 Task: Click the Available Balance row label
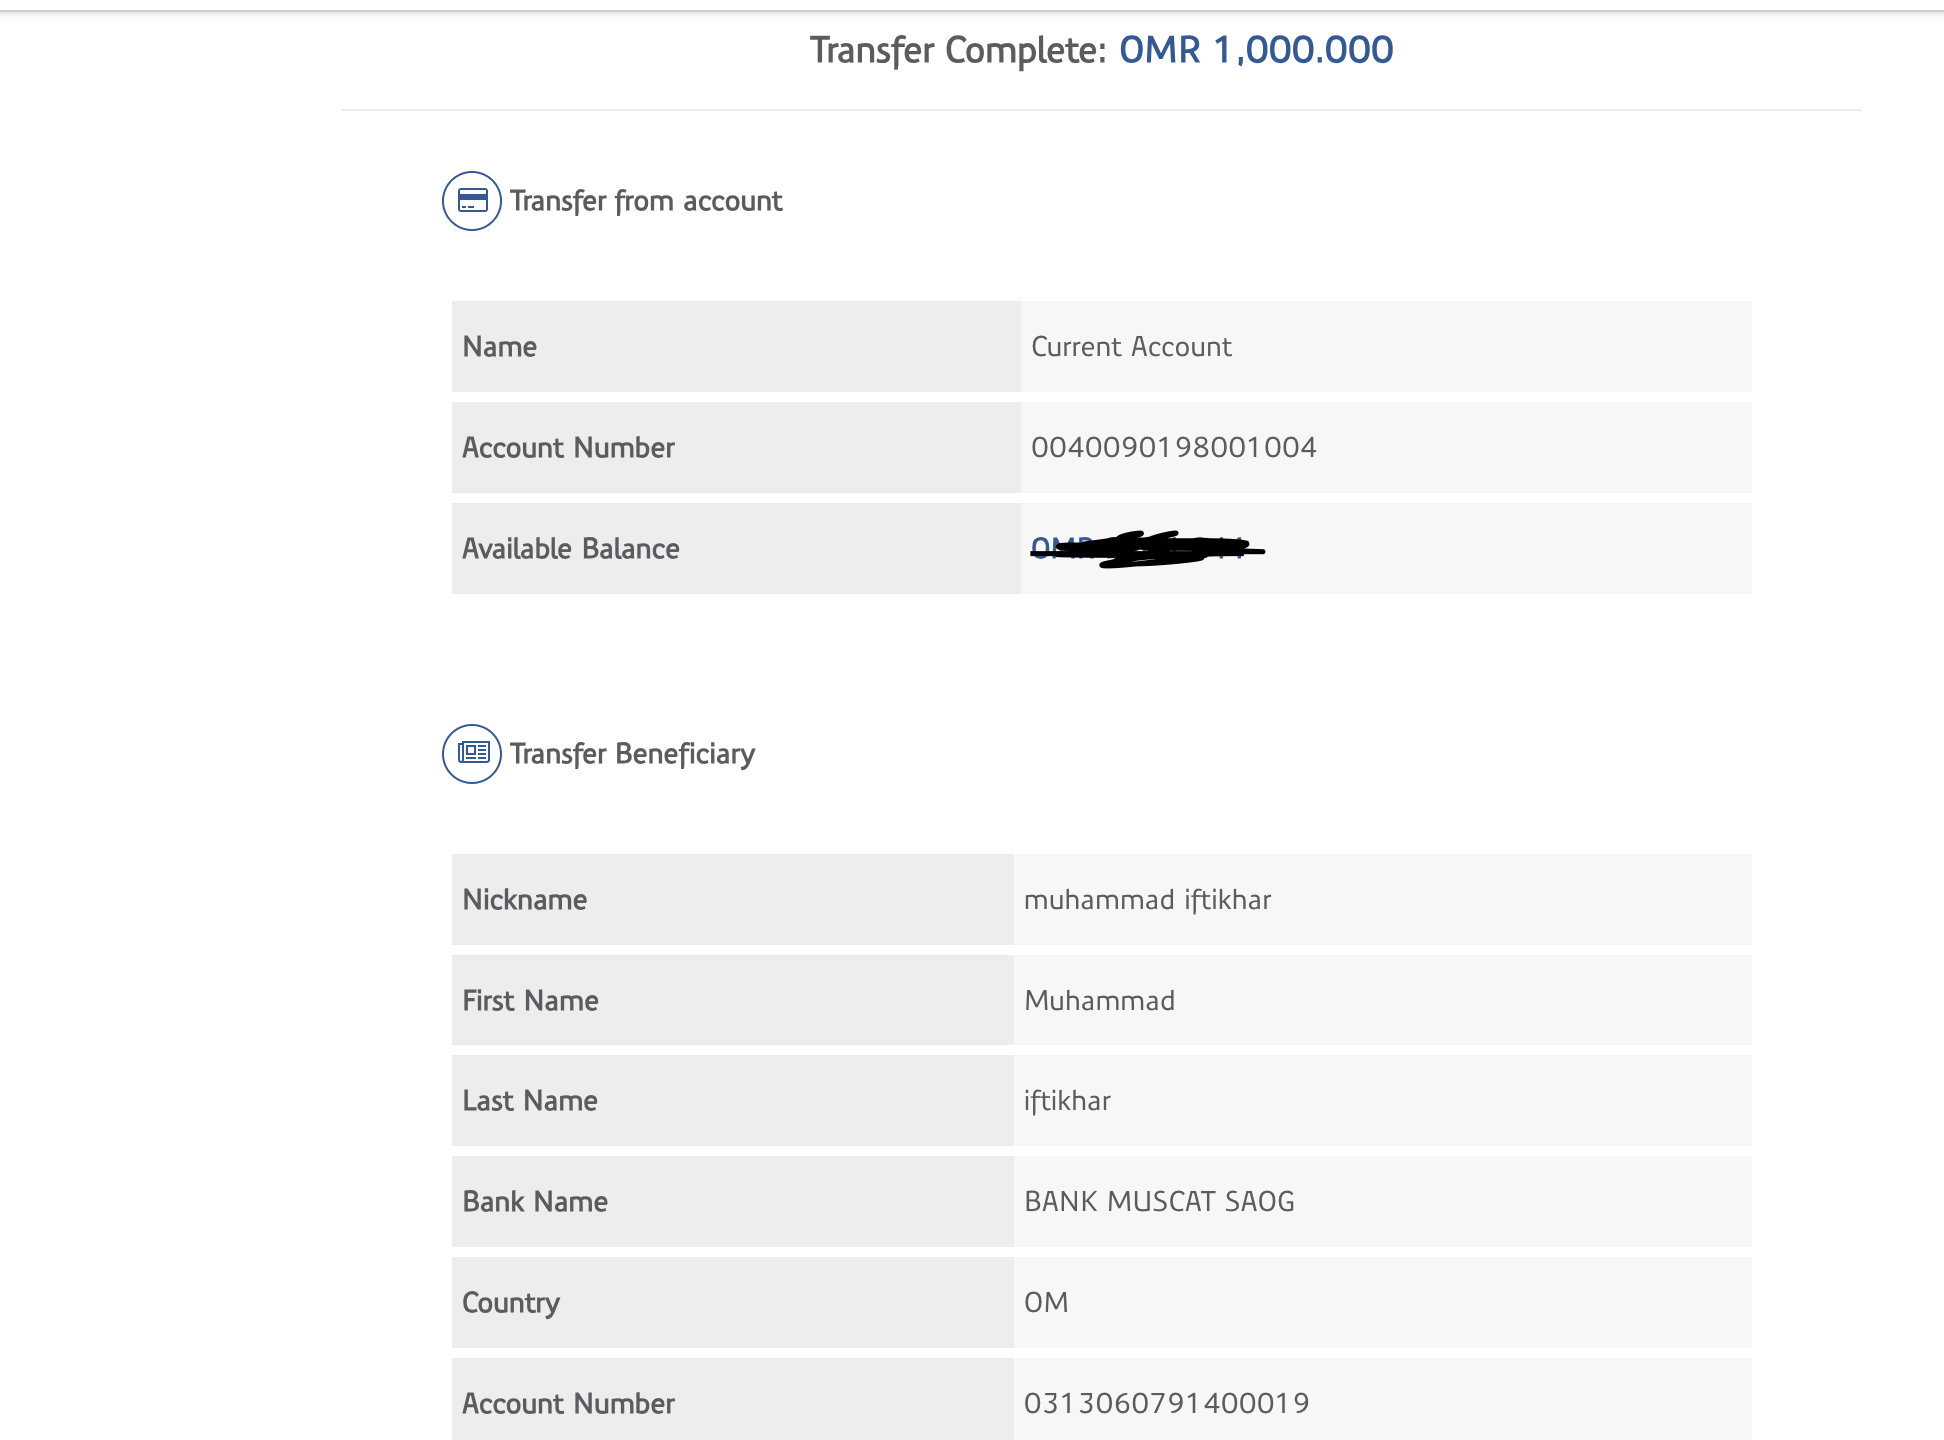click(571, 549)
